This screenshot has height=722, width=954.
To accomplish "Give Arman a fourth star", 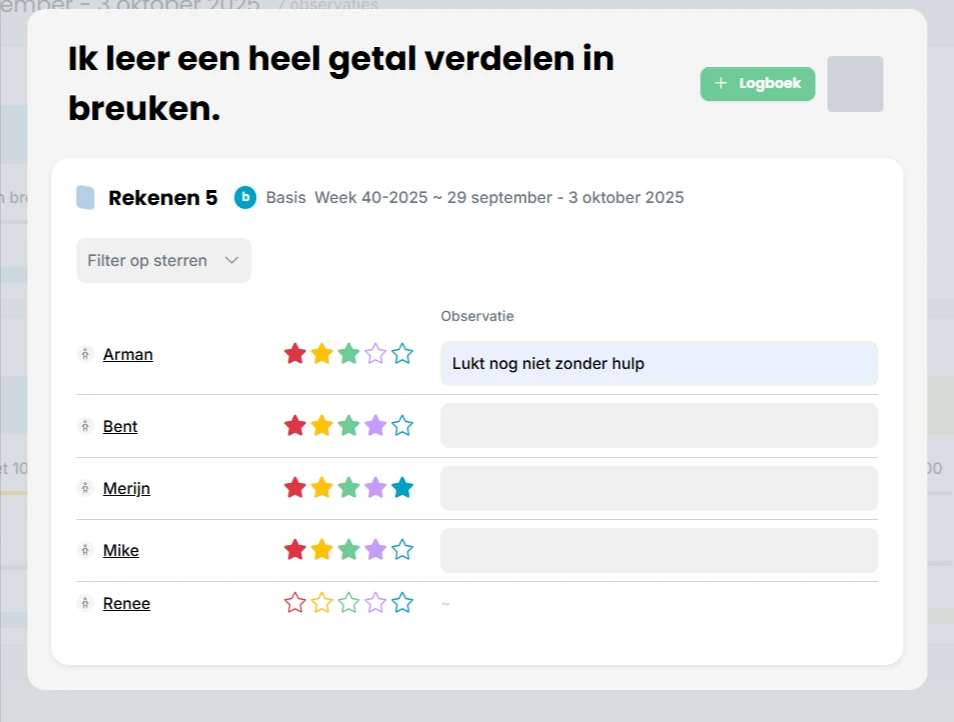I will tap(375, 353).
